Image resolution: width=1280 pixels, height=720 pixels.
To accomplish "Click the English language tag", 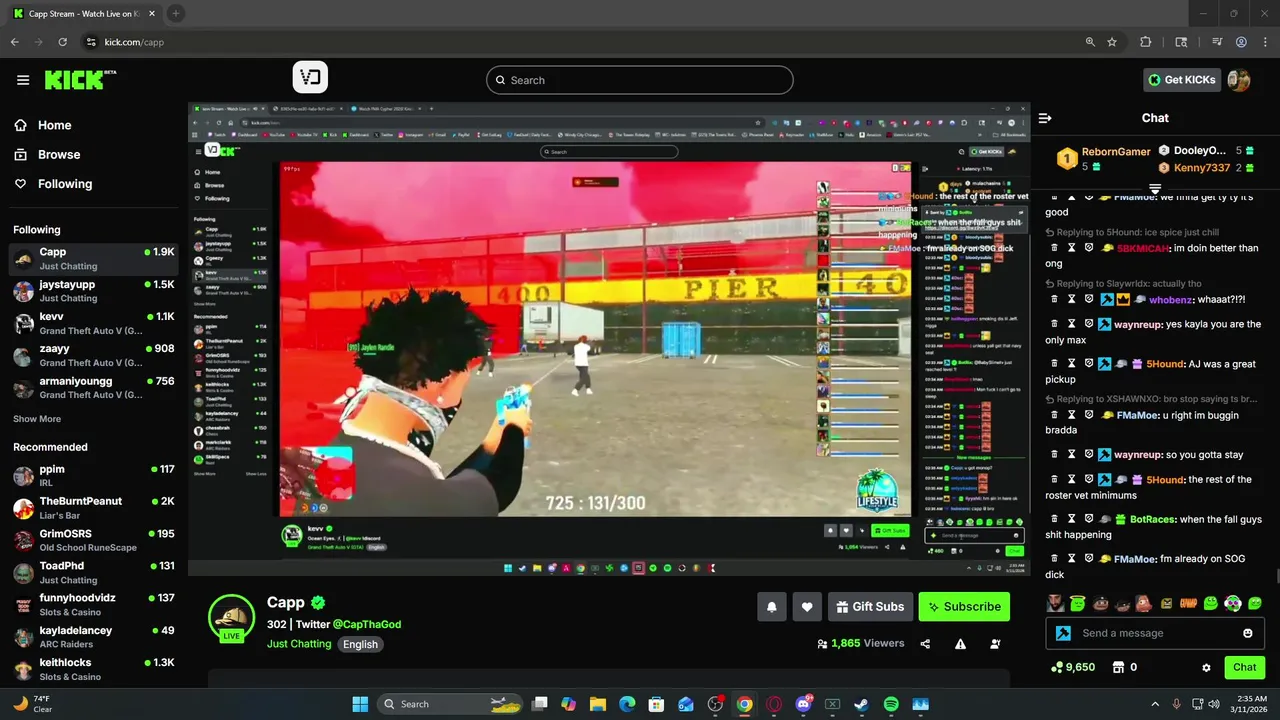I will pyautogui.click(x=360, y=644).
